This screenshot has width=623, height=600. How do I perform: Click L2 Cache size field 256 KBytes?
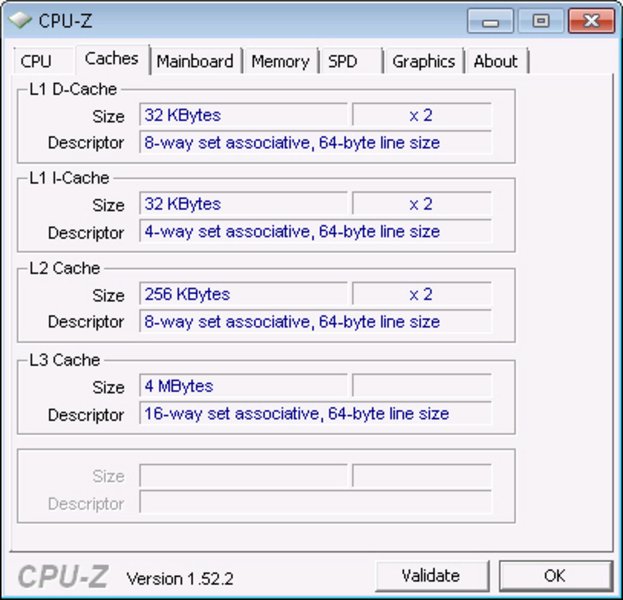(243, 294)
